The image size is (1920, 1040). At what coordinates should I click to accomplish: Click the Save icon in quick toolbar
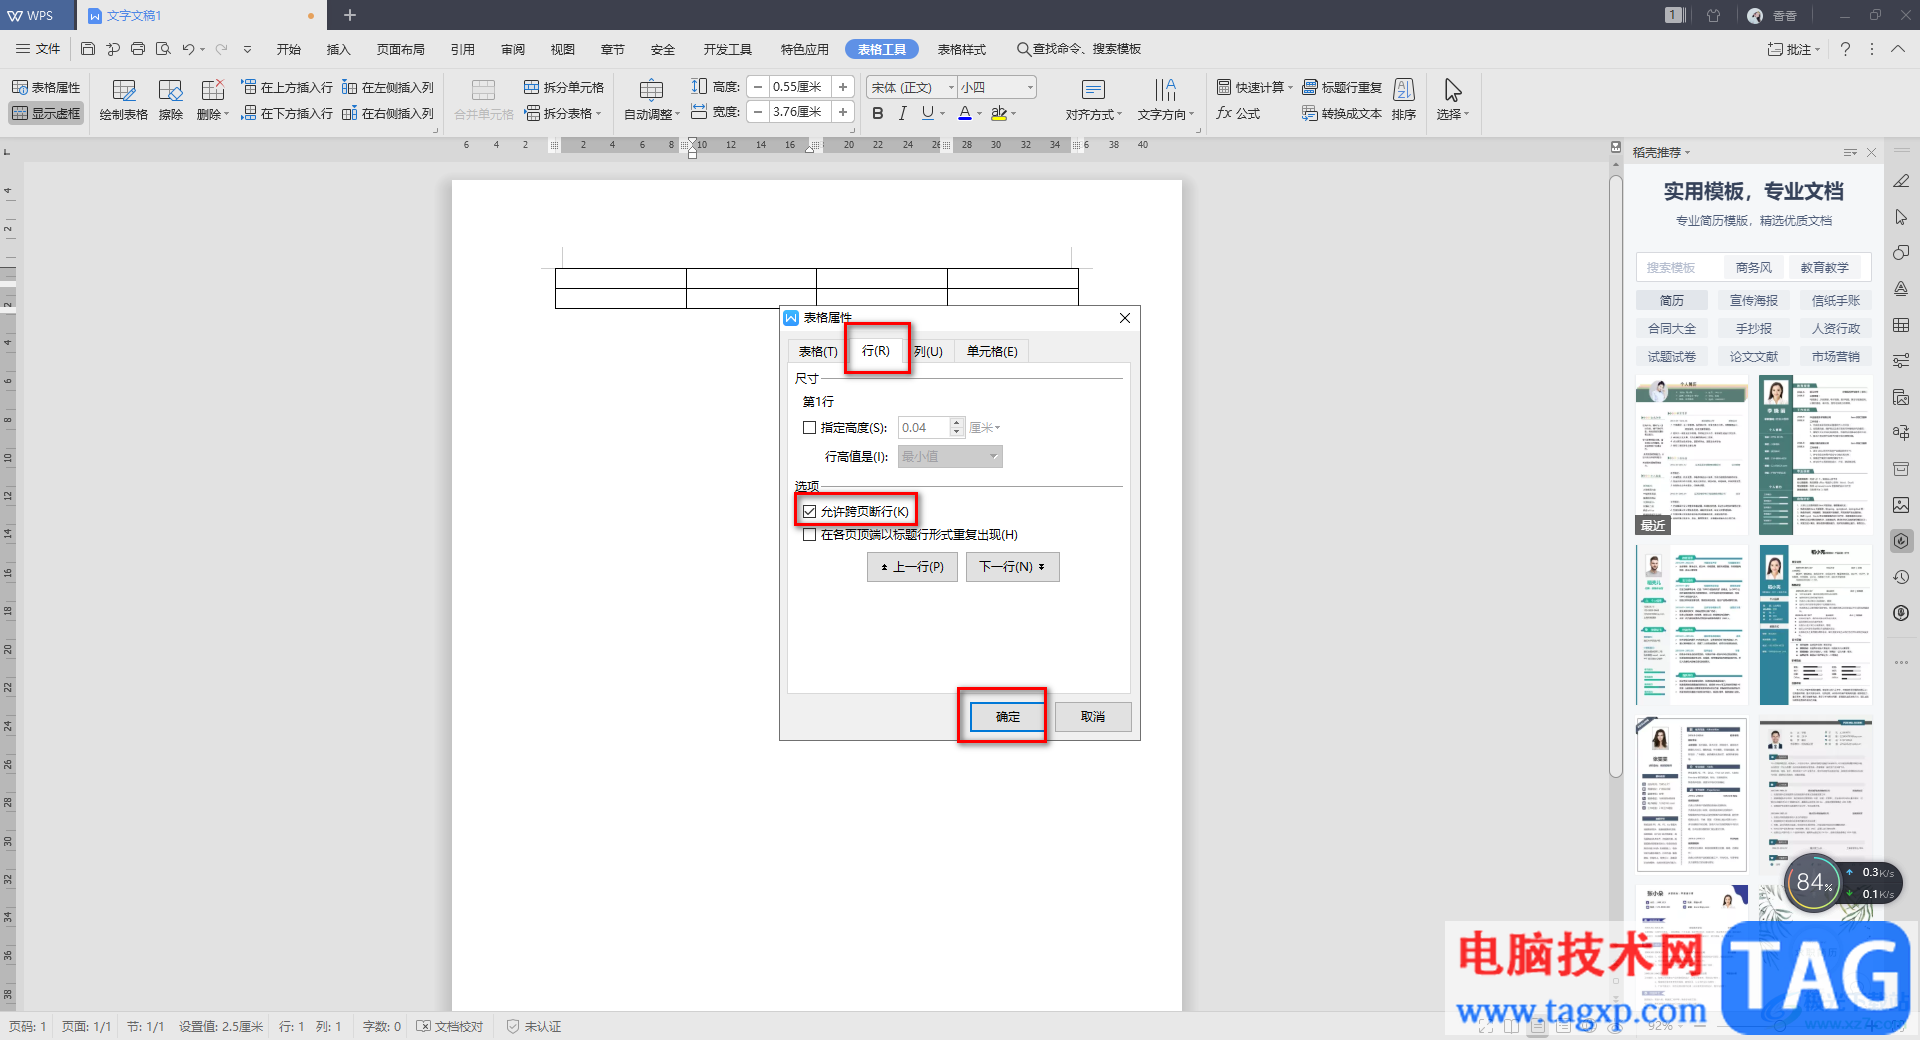click(x=88, y=49)
